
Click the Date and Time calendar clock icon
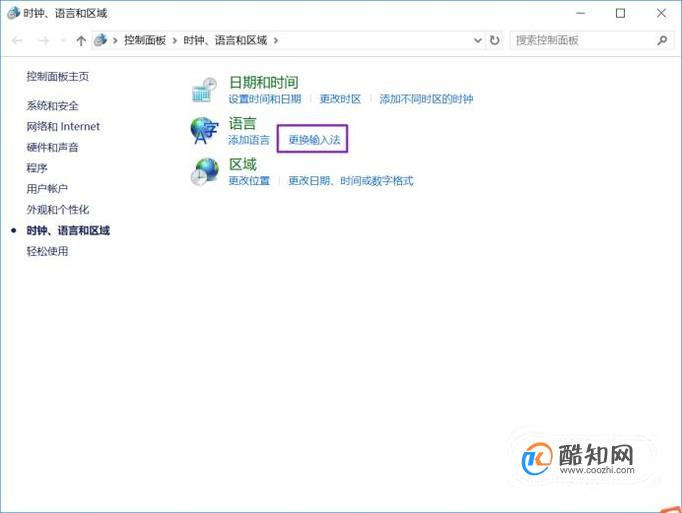pyautogui.click(x=204, y=90)
